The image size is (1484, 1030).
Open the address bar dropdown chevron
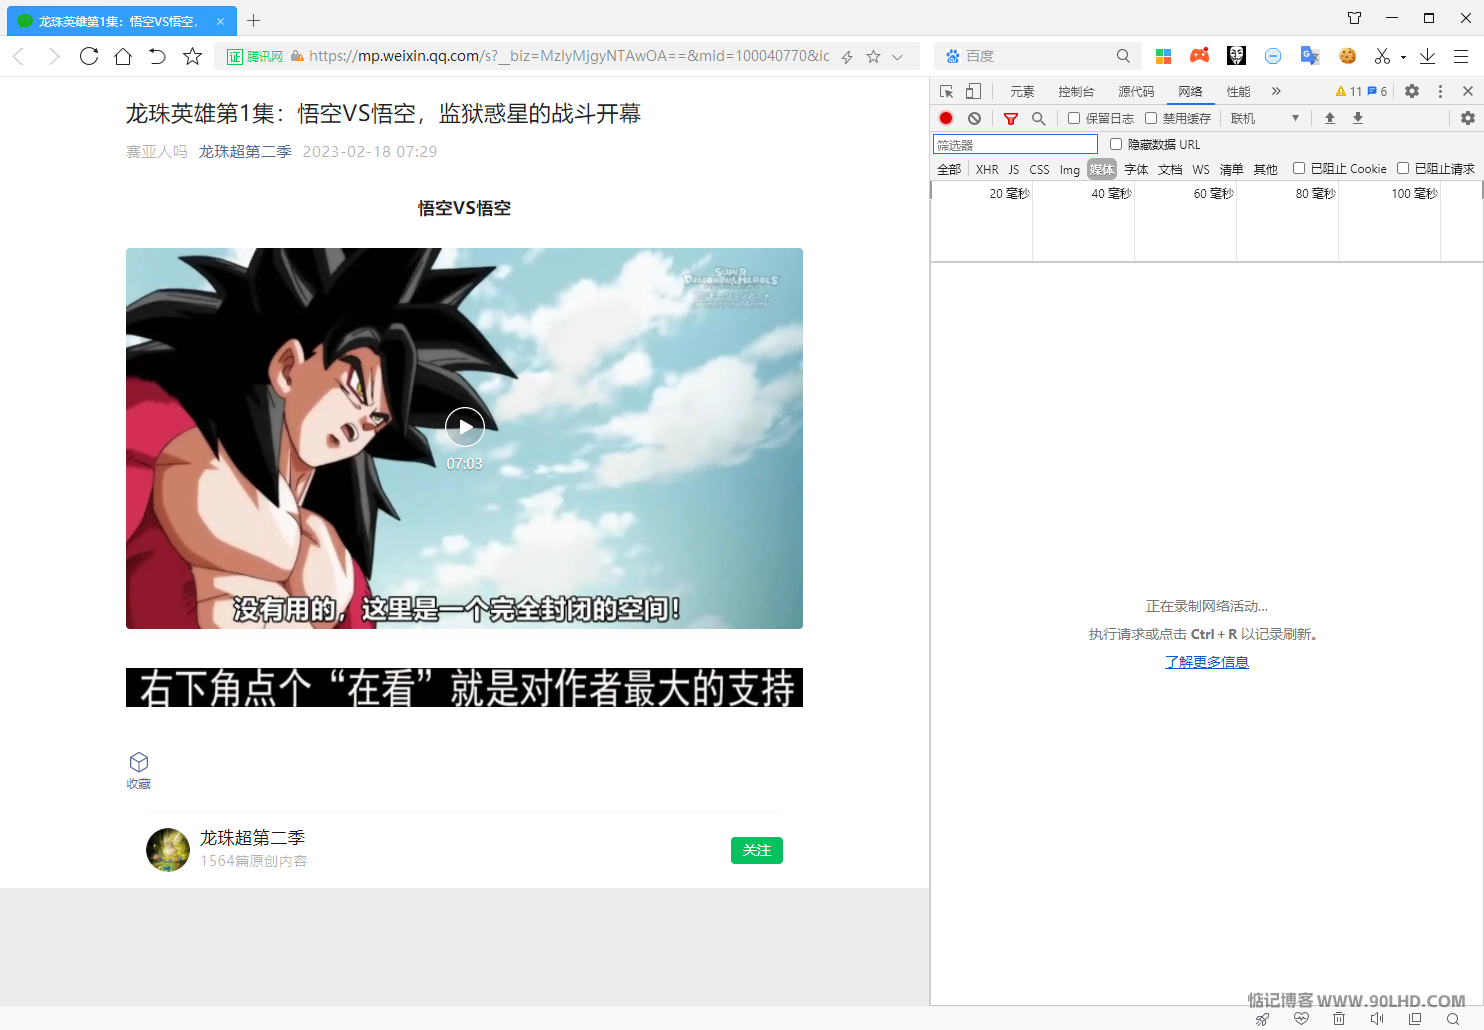[x=897, y=57]
